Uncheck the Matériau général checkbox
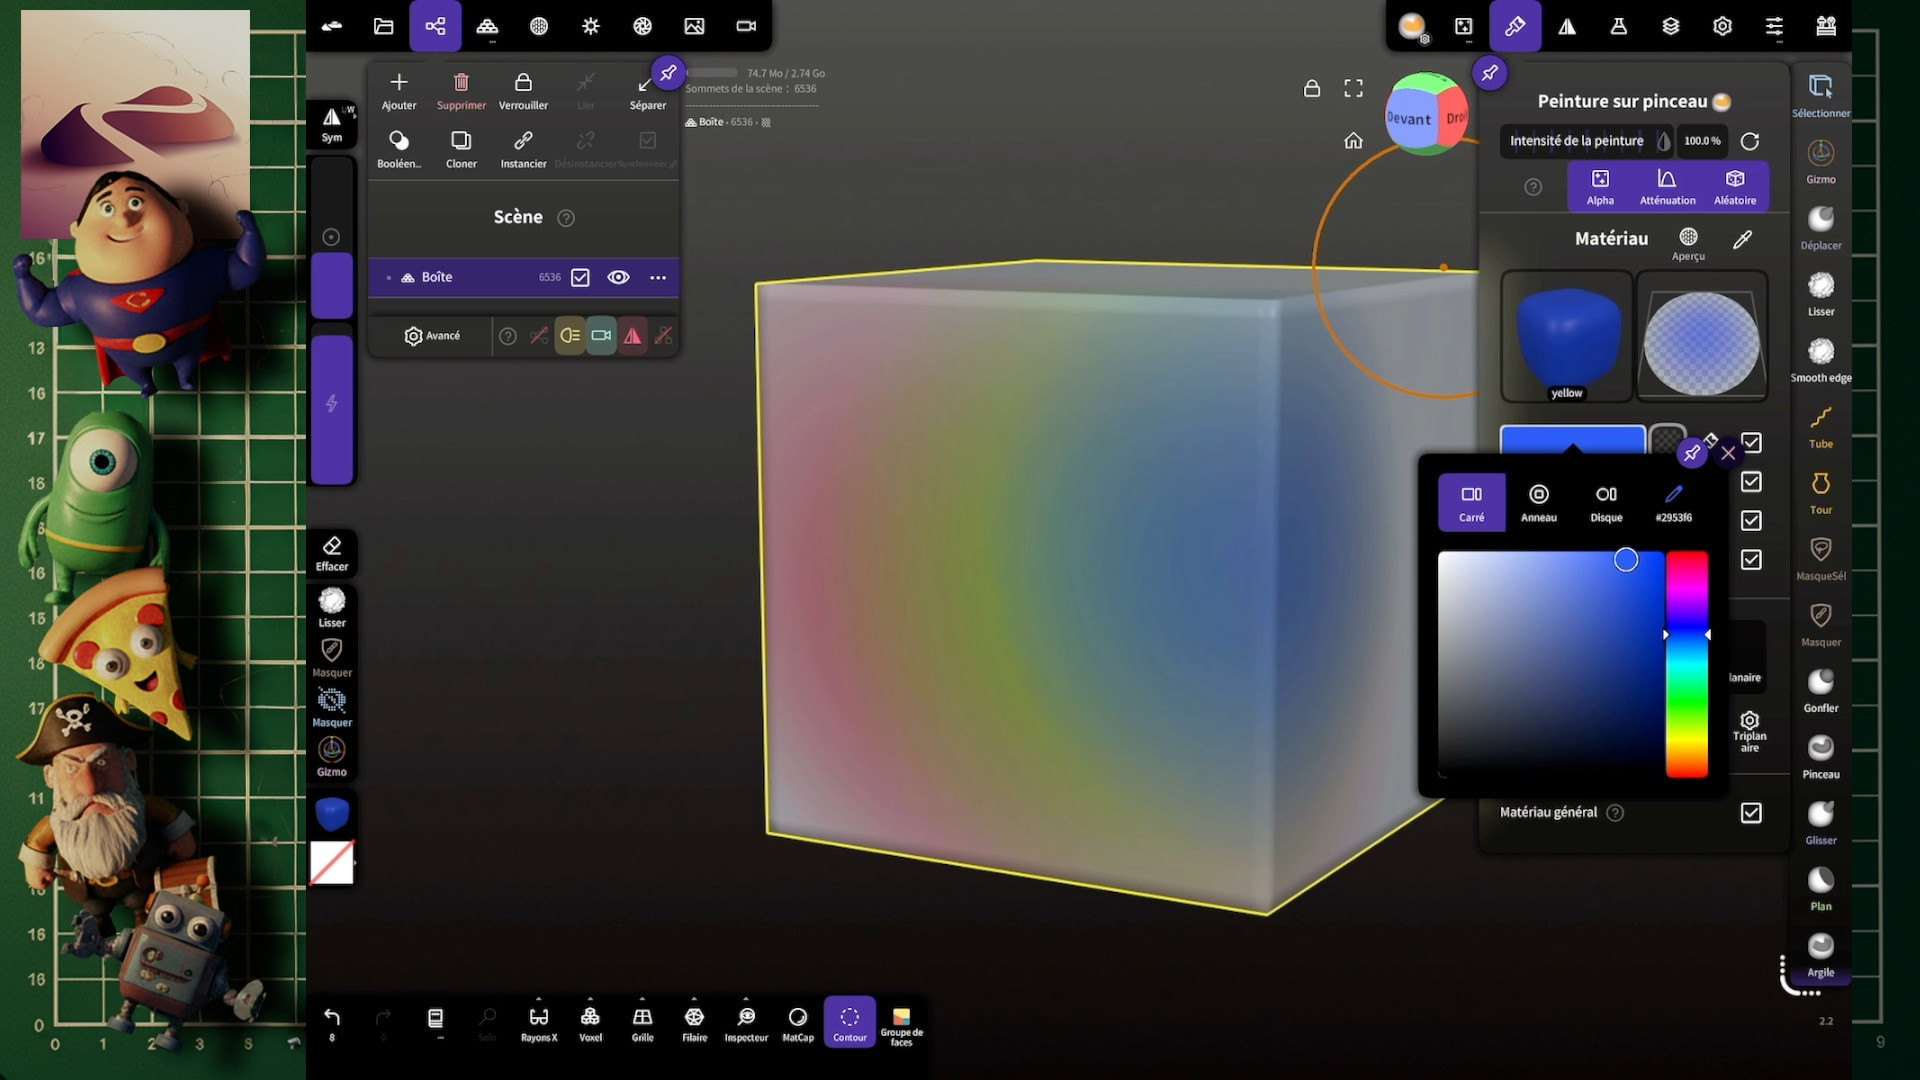 click(1750, 813)
